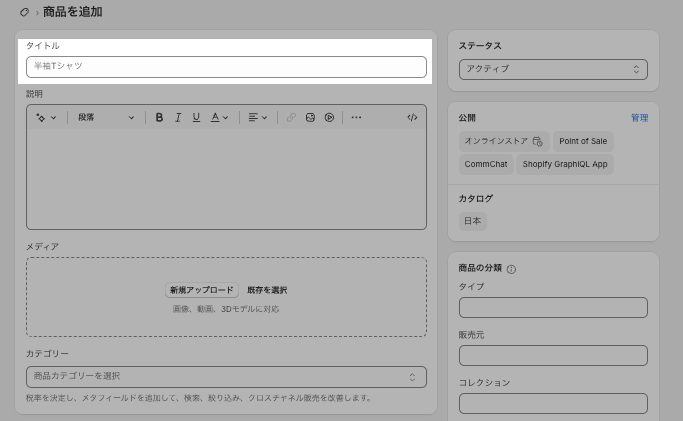Click into the description text area
The height and width of the screenshot is (421, 683).
point(226,179)
